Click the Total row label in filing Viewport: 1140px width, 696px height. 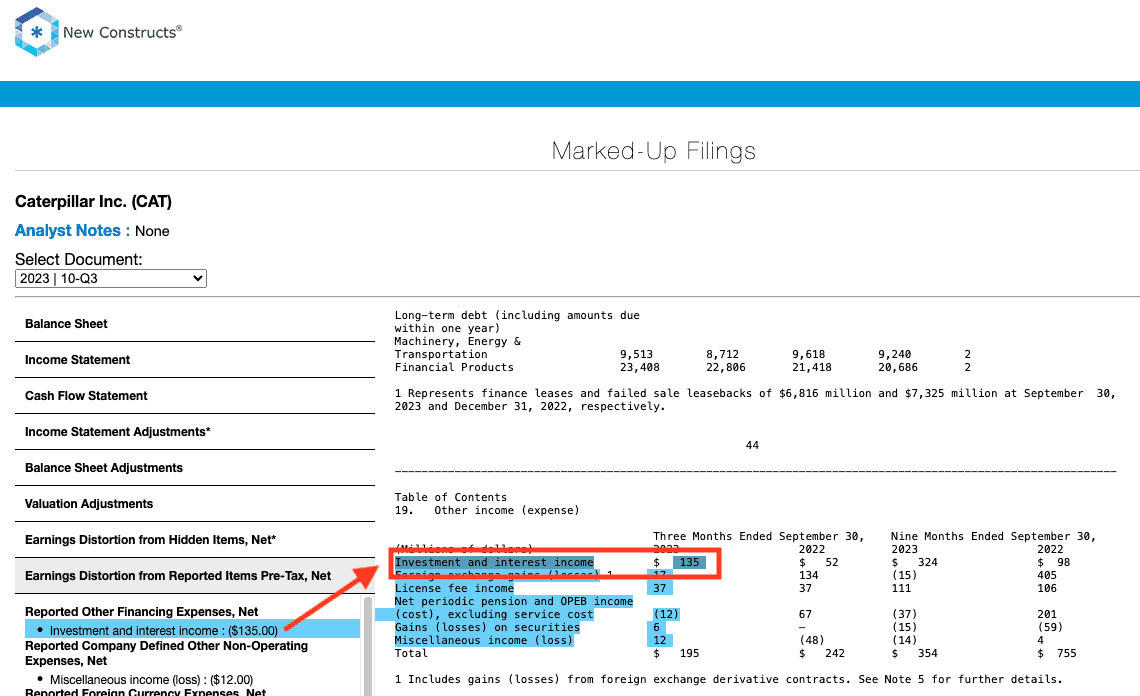[x=412, y=654]
